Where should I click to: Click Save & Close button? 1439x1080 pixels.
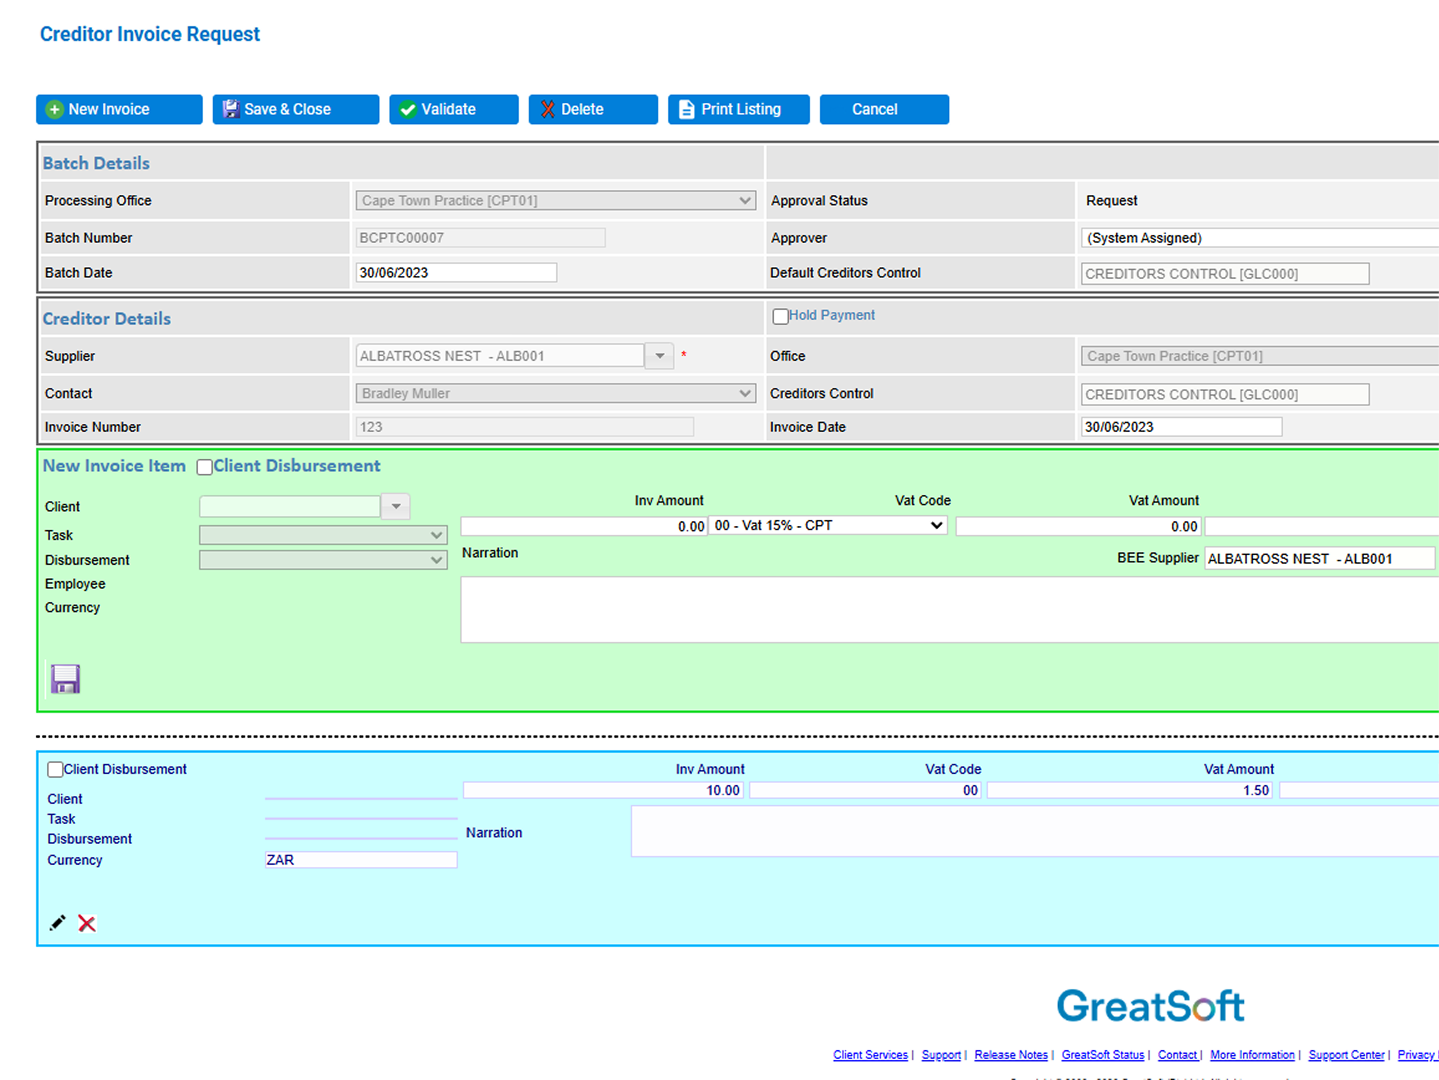click(x=295, y=109)
